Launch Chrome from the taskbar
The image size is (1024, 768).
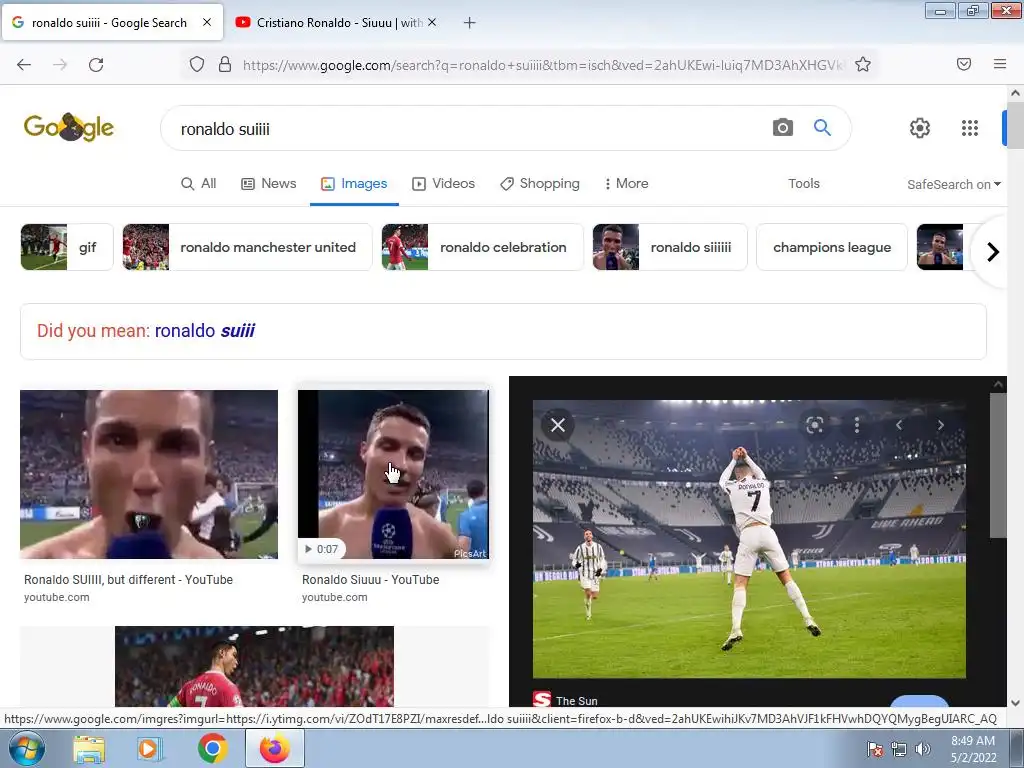pyautogui.click(x=212, y=748)
